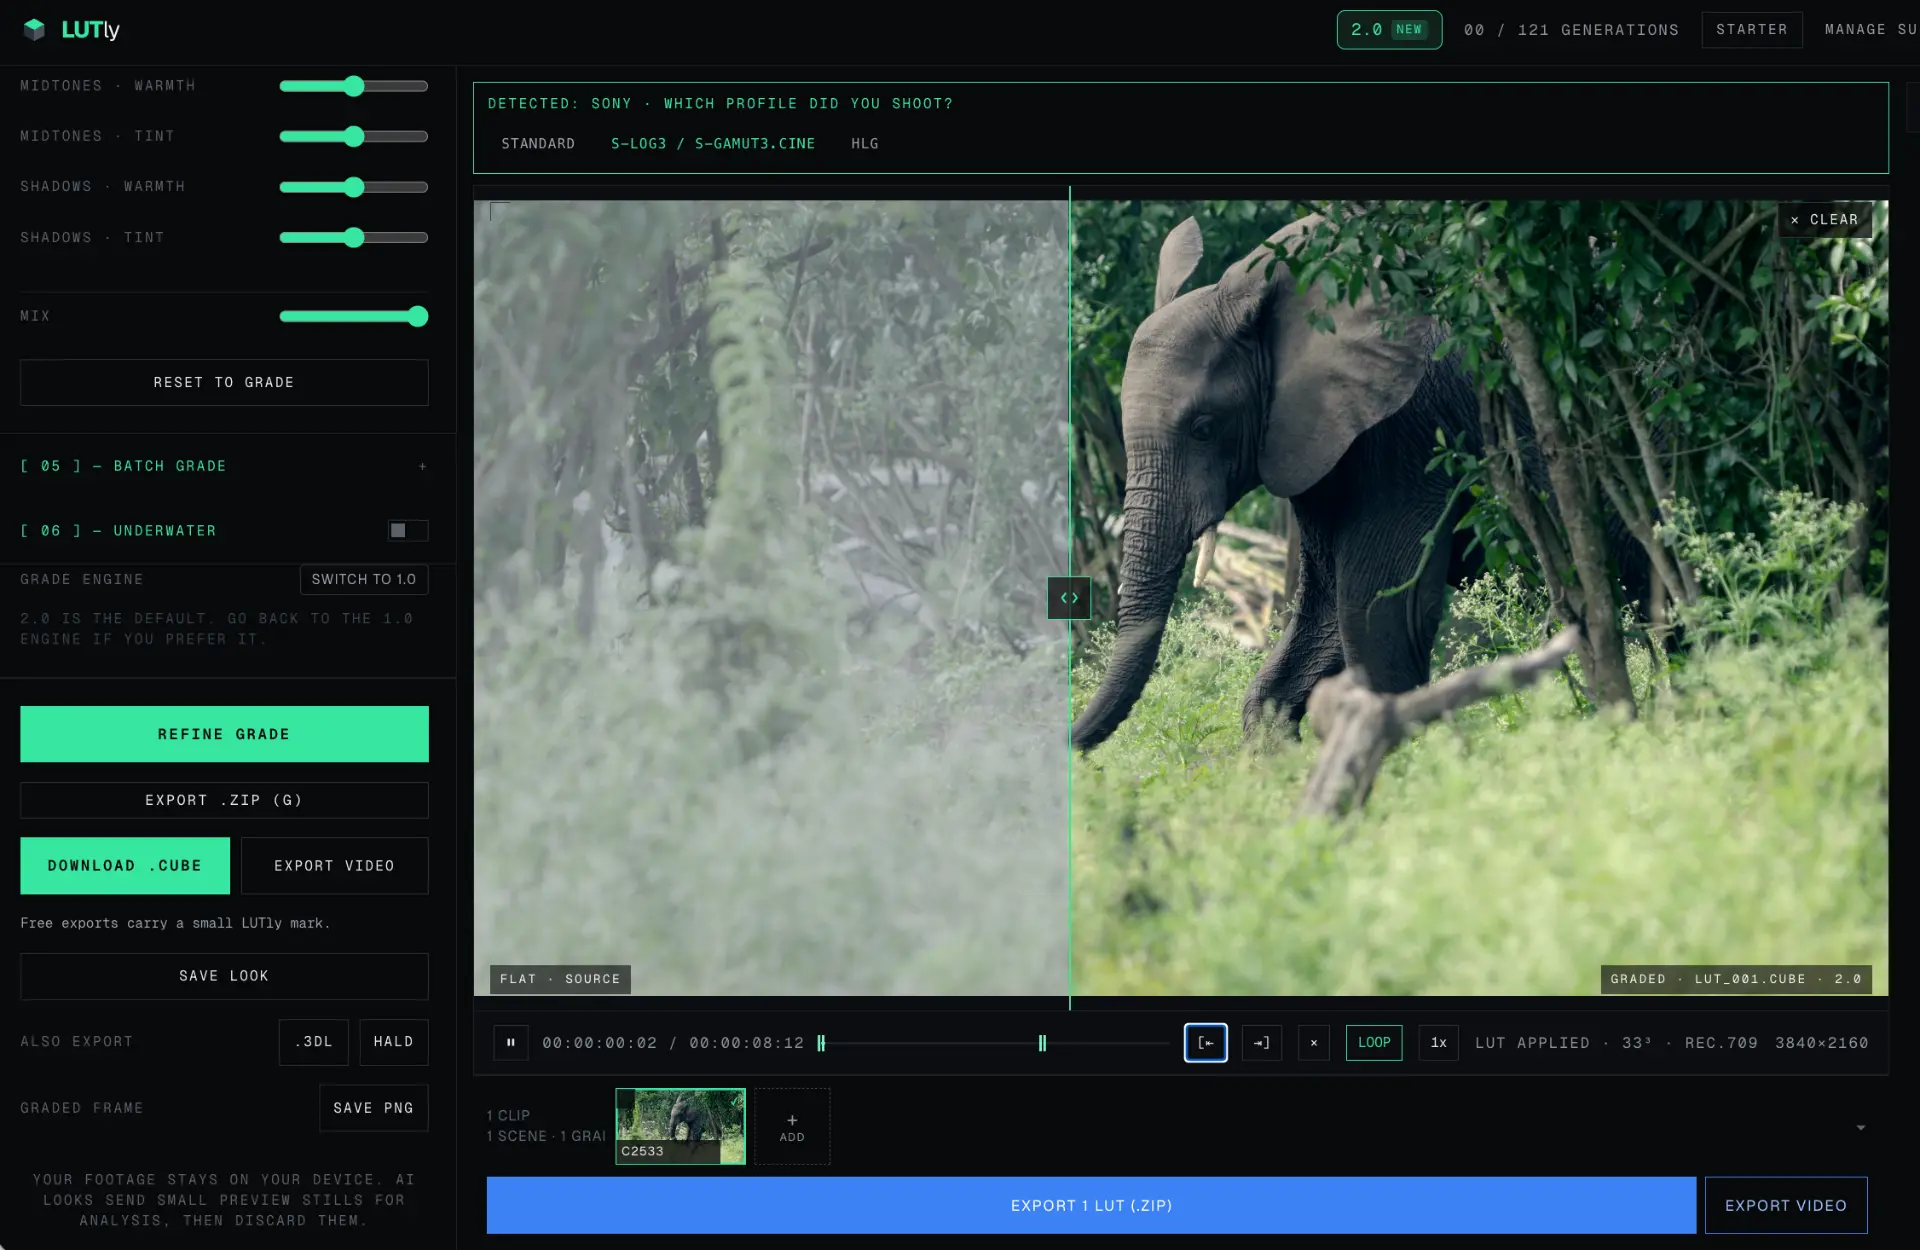The height and width of the screenshot is (1250, 1920).
Task: Adjust the Mix slider
Action: (x=354, y=317)
